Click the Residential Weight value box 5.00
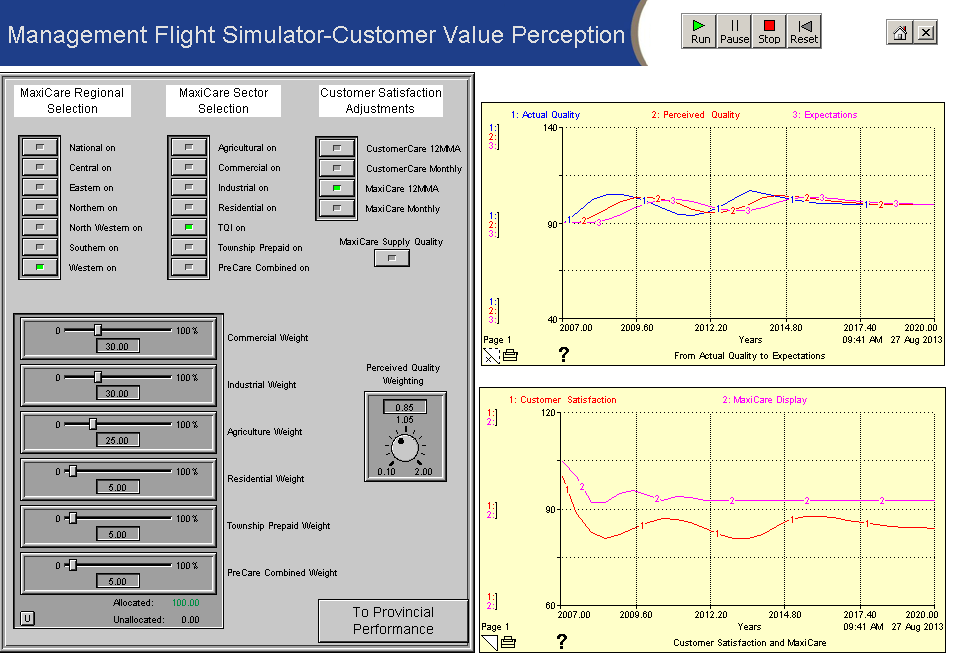This screenshot has height=657, width=953. [117, 487]
